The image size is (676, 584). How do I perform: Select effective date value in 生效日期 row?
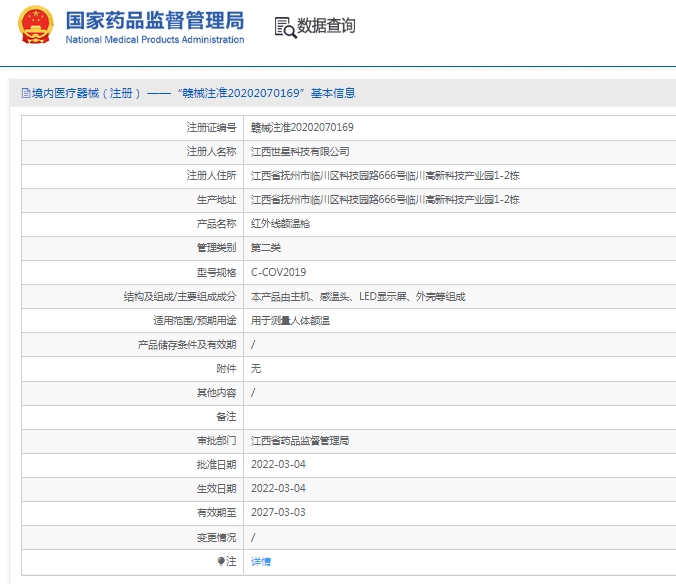pos(279,489)
